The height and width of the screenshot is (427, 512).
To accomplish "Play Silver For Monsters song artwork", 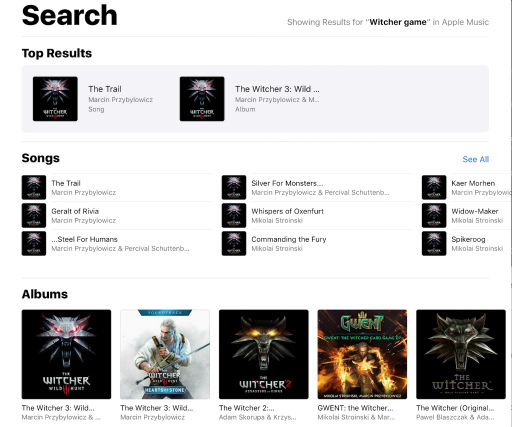I will [234, 187].
